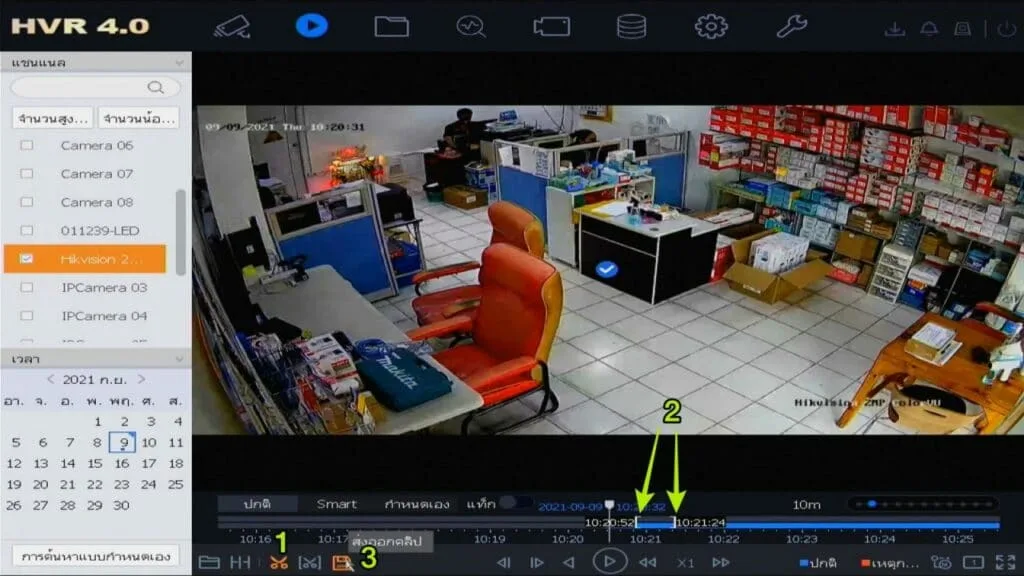Toggle the แท็ก switch
This screenshot has height=576, width=1024.
515,503
